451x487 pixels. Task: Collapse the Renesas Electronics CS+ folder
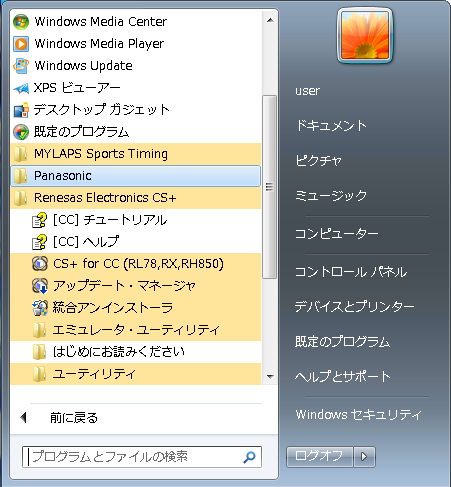click(135, 198)
